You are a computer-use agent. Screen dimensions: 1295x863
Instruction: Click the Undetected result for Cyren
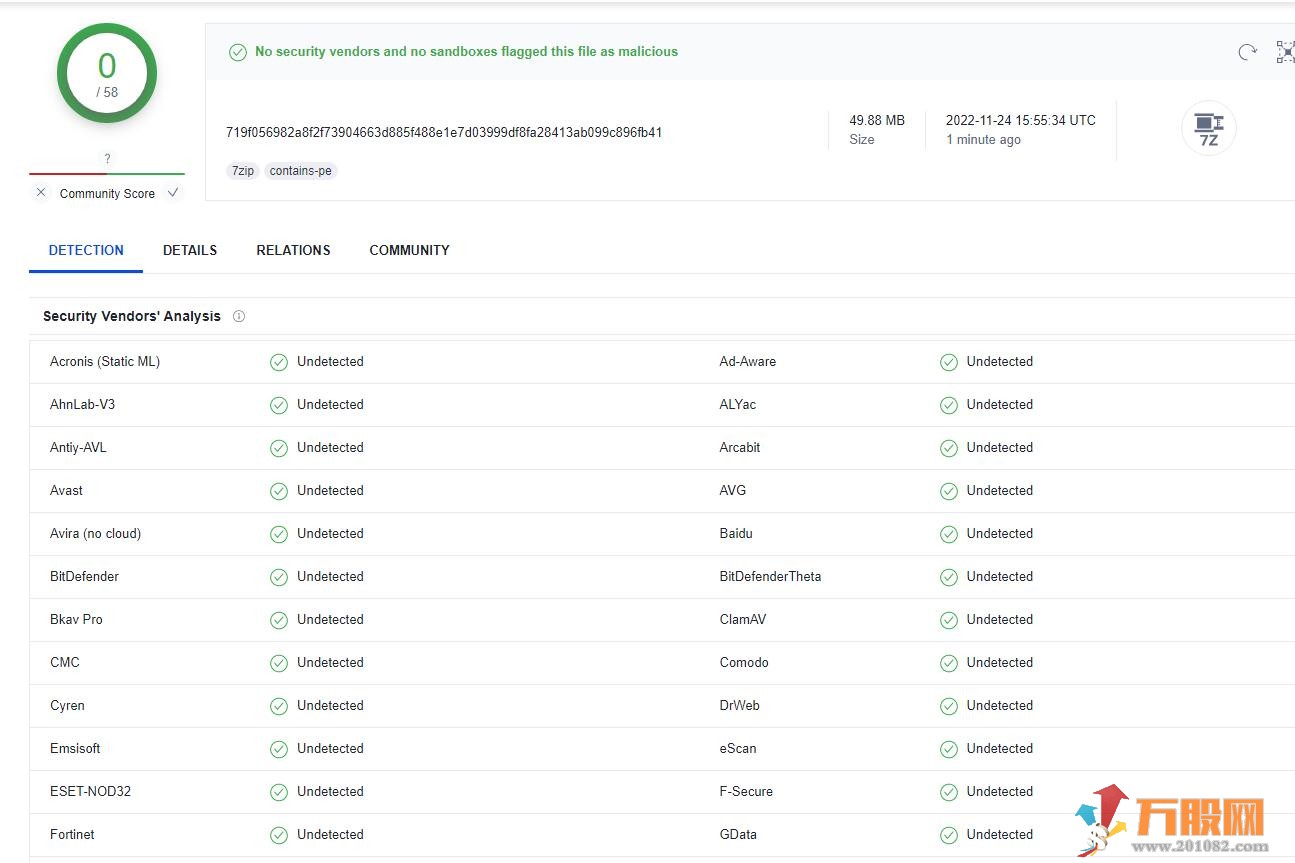pyautogui.click(x=330, y=705)
